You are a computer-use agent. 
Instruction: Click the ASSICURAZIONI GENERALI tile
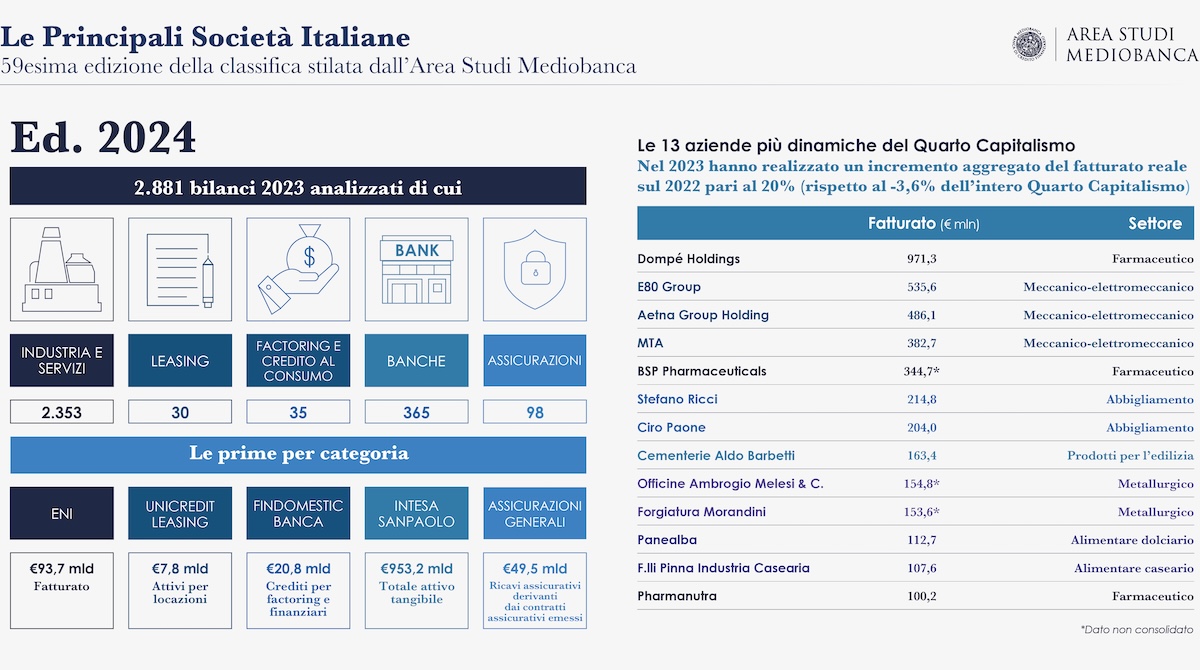click(x=534, y=514)
